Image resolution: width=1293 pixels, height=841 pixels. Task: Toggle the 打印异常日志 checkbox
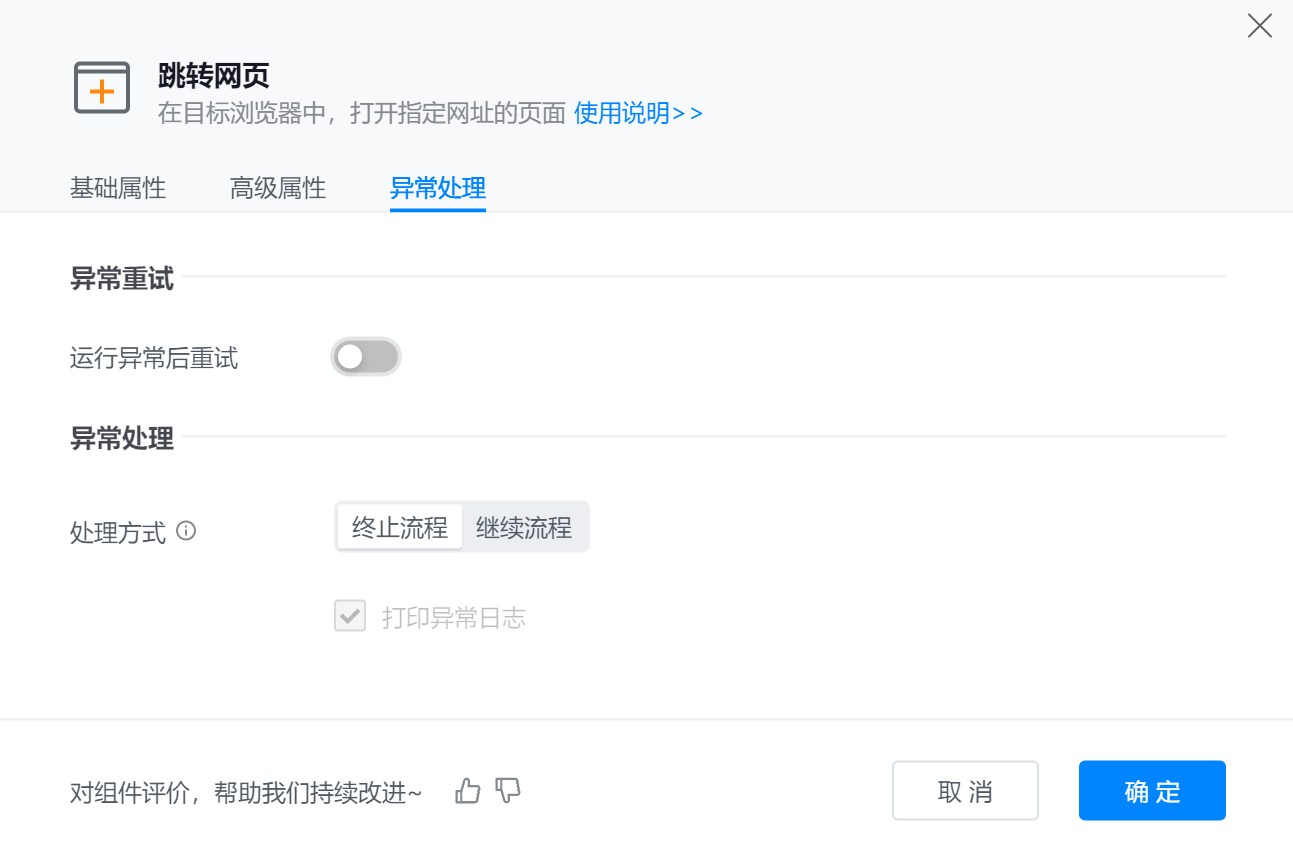350,617
